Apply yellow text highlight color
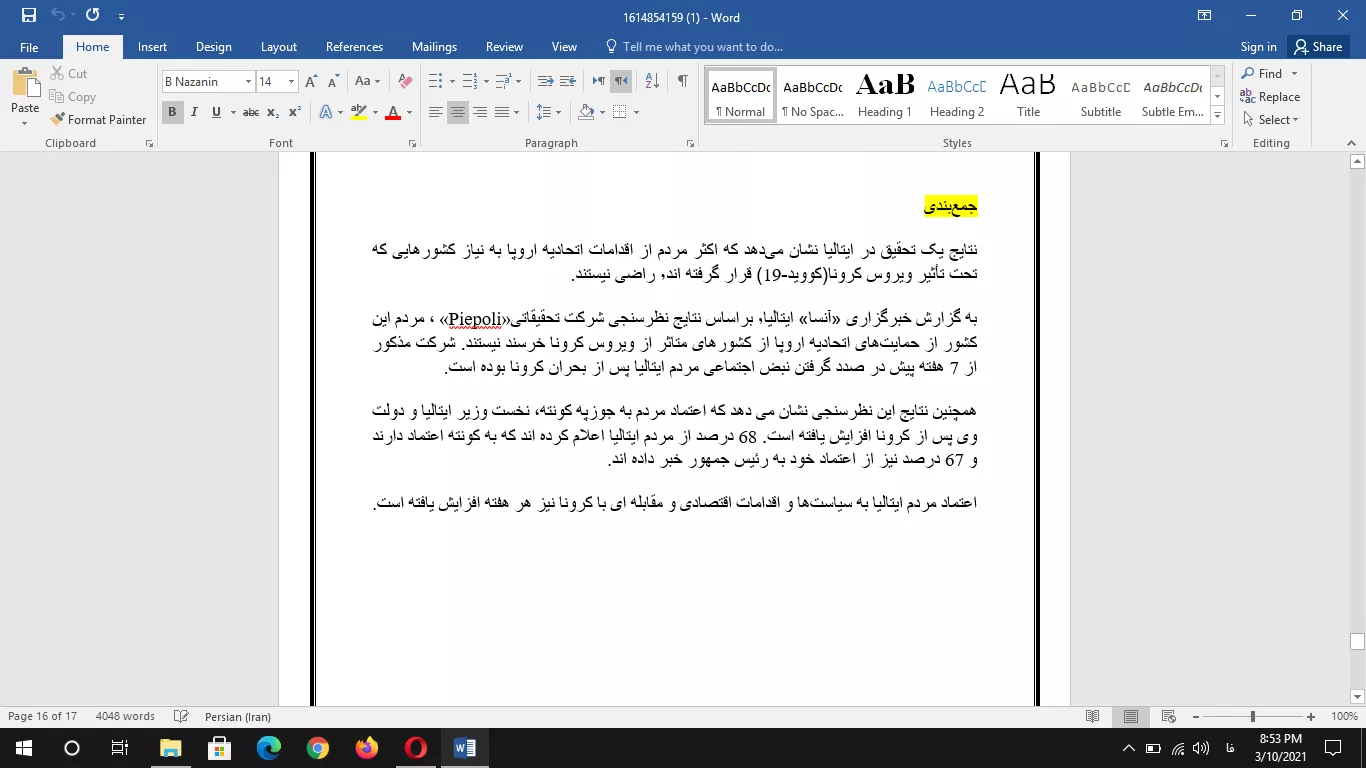Viewport: 1366px width, 768px height. [358, 112]
